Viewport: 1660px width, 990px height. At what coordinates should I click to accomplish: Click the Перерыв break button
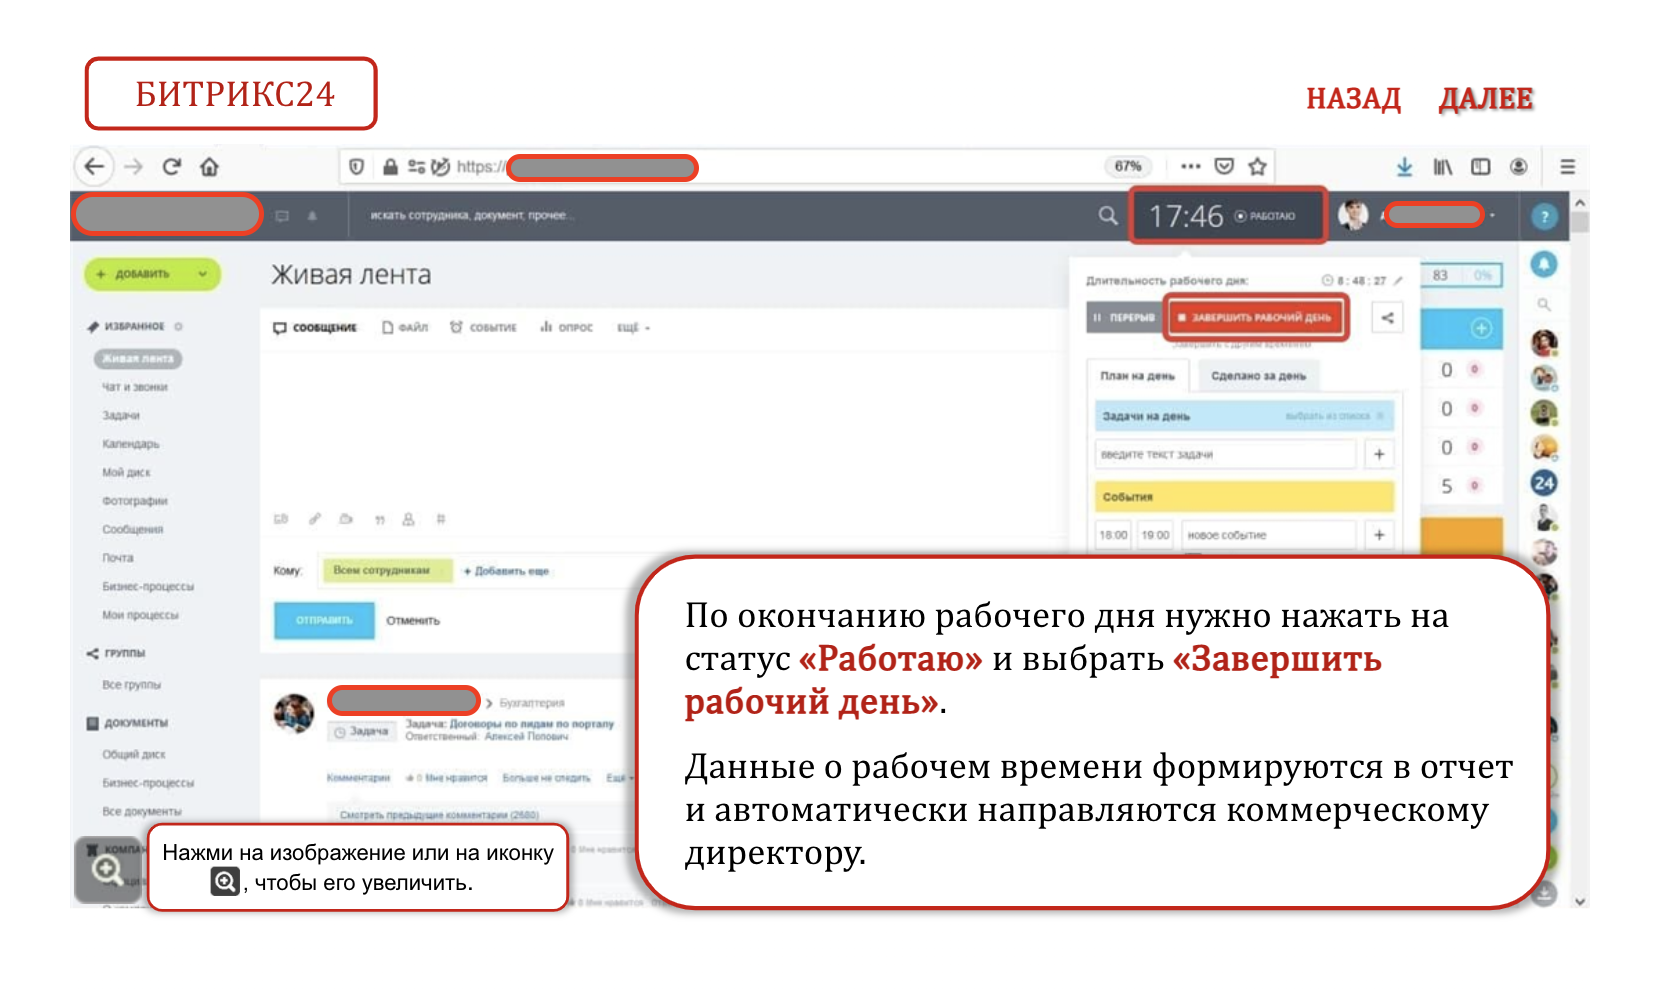point(1124,318)
